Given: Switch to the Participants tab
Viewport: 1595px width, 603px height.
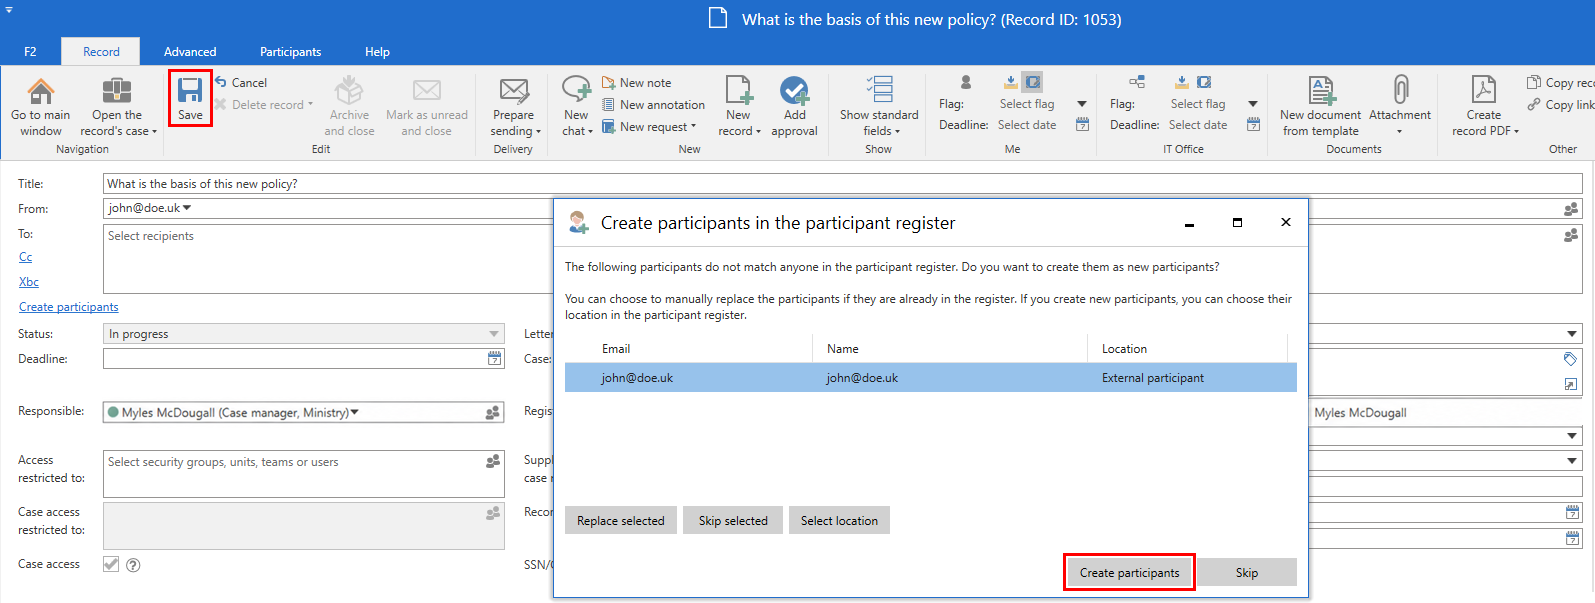Looking at the screenshot, I should (291, 52).
